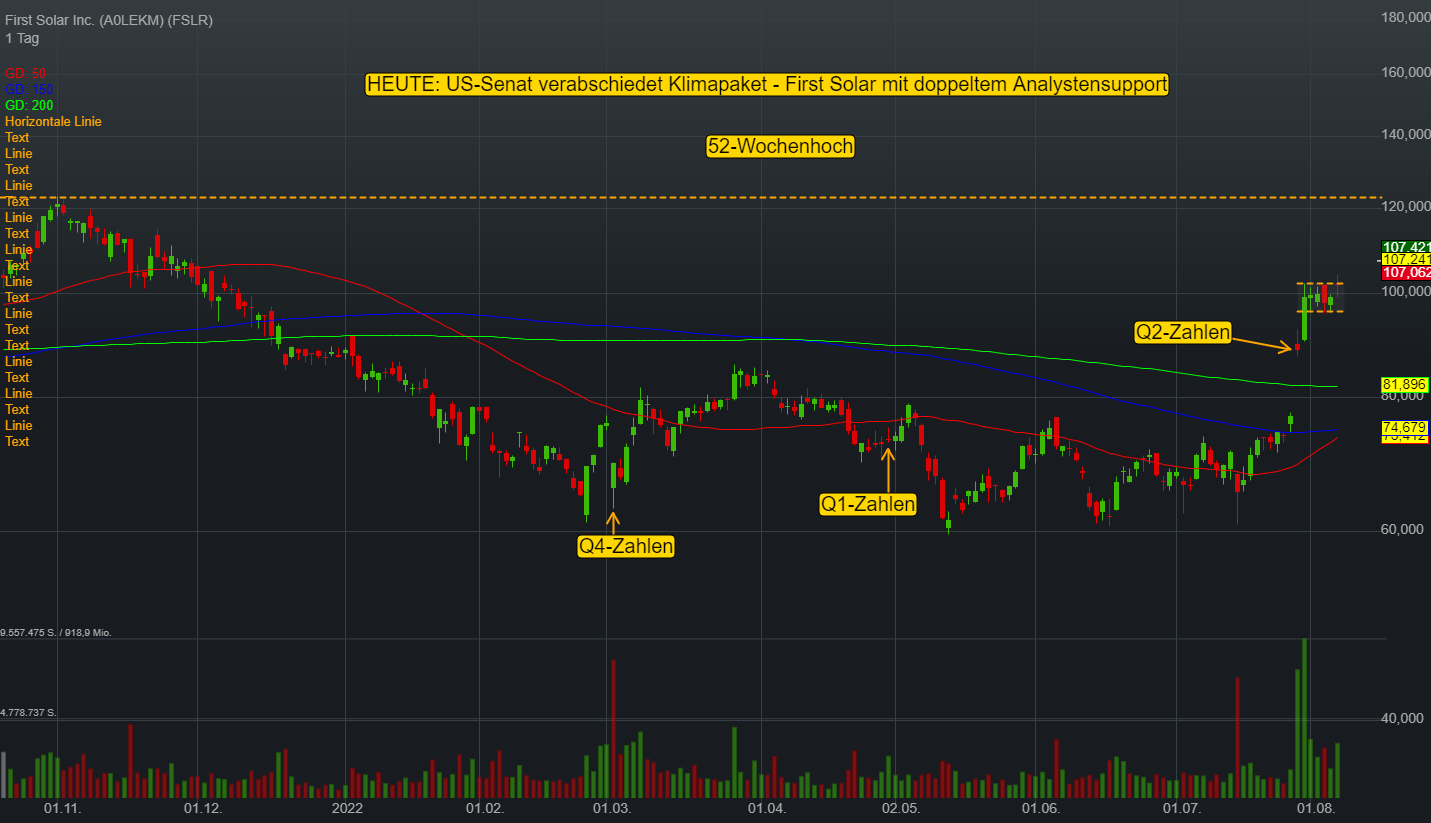Click the 01.07. date axis label

click(1181, 807)
